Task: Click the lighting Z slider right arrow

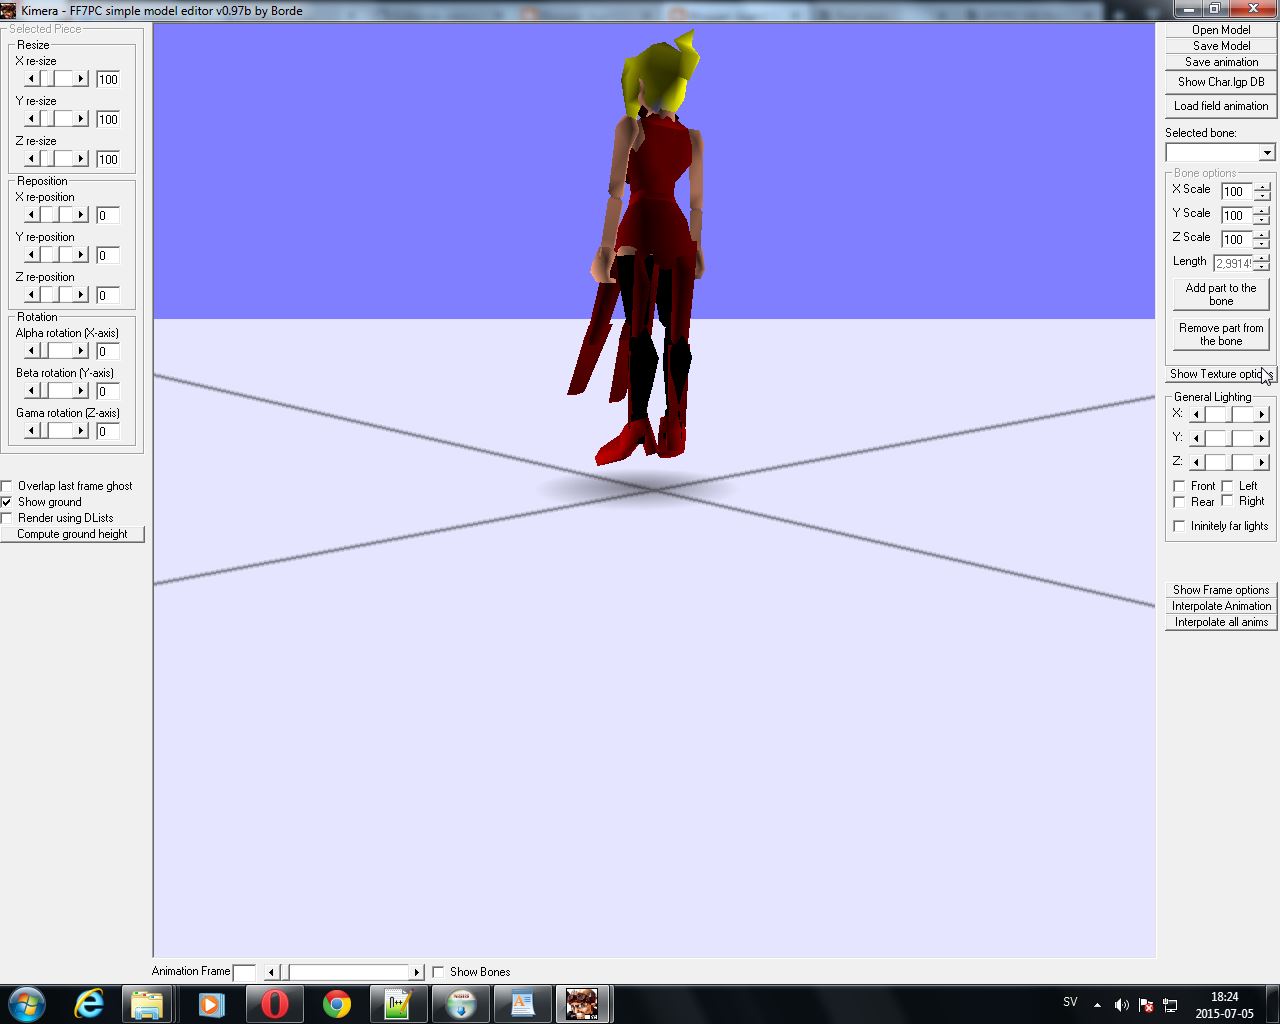Action: 1261,462
